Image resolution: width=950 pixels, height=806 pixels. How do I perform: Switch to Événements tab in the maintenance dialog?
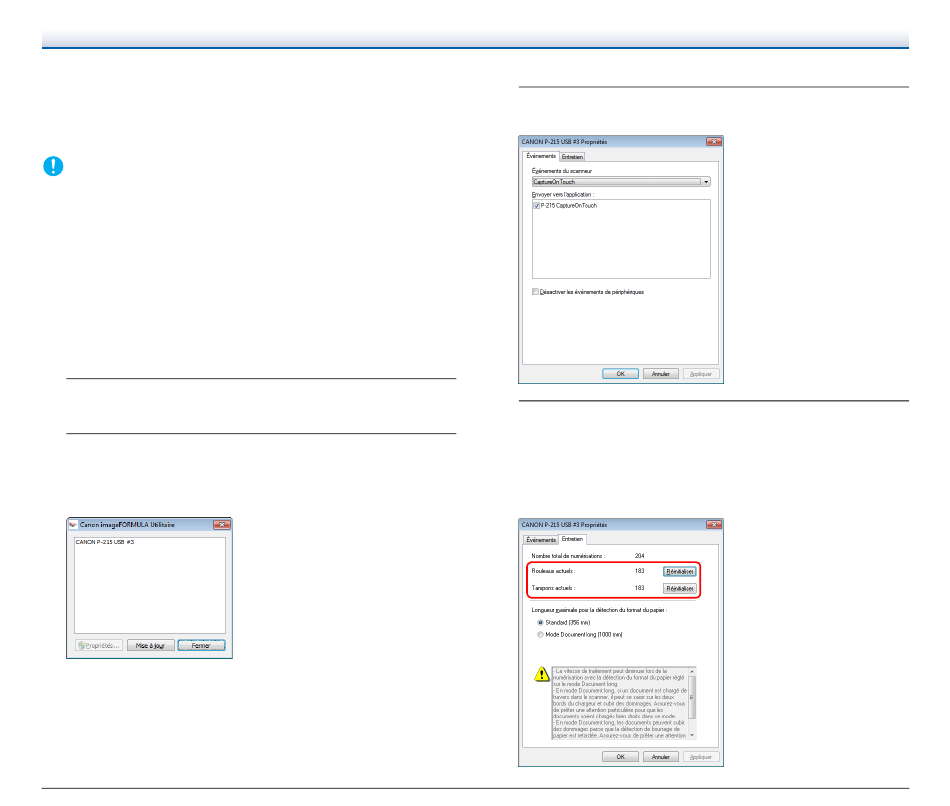[x=541, y=539]
